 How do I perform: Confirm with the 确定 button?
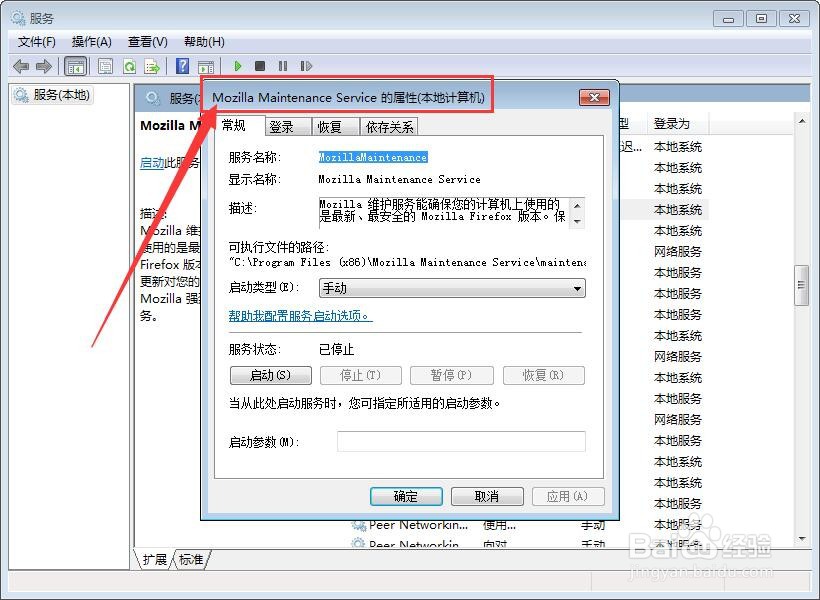point(406,496)
